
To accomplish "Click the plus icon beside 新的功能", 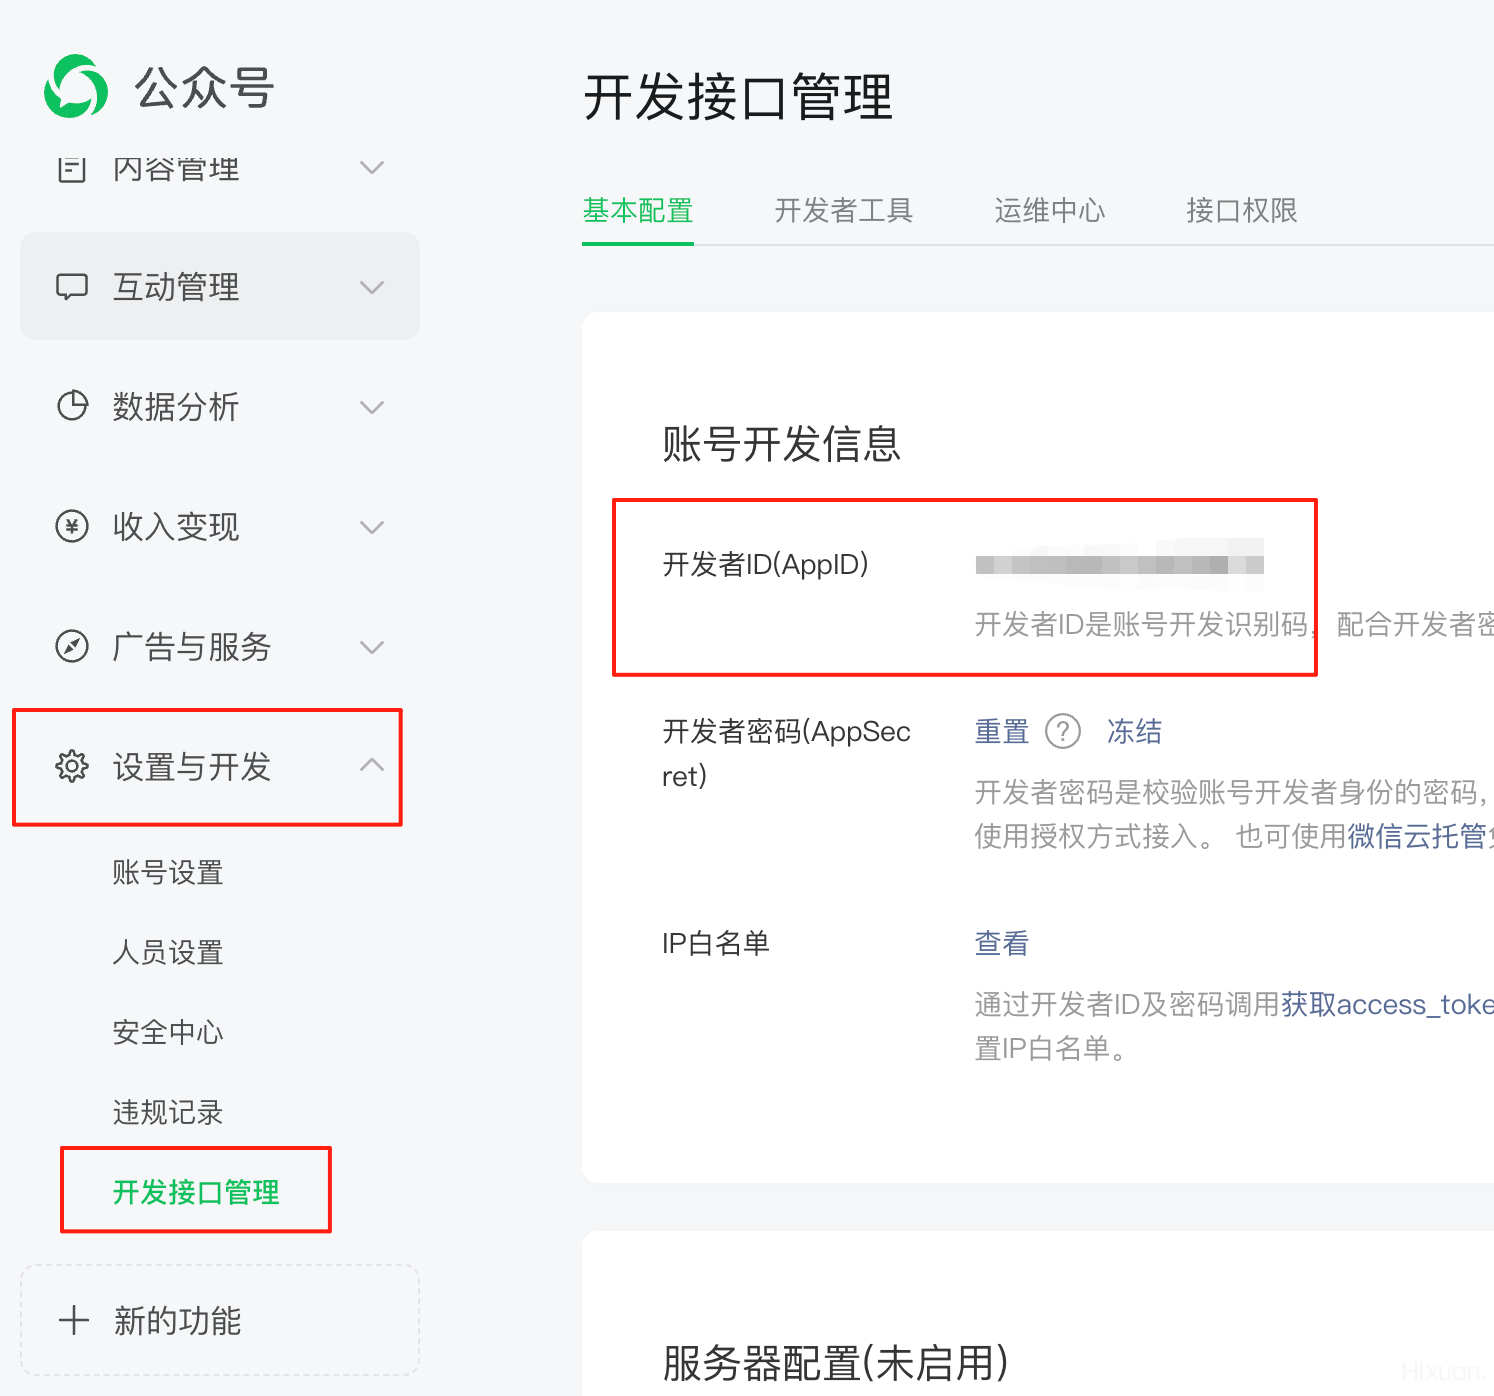I will coord(74,1320).
